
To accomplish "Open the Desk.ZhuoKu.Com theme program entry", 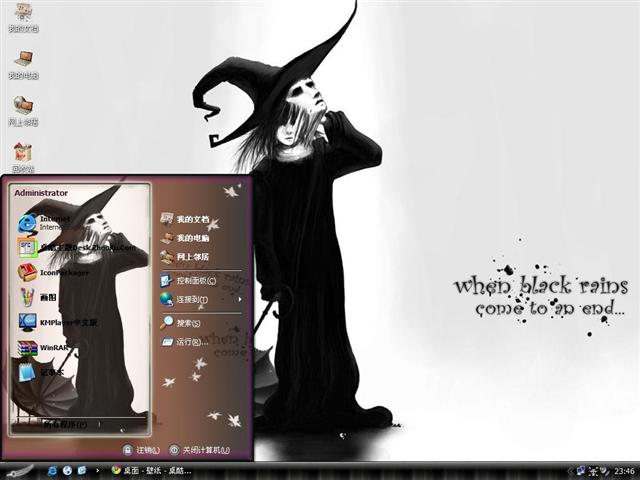I will [77, 247].
